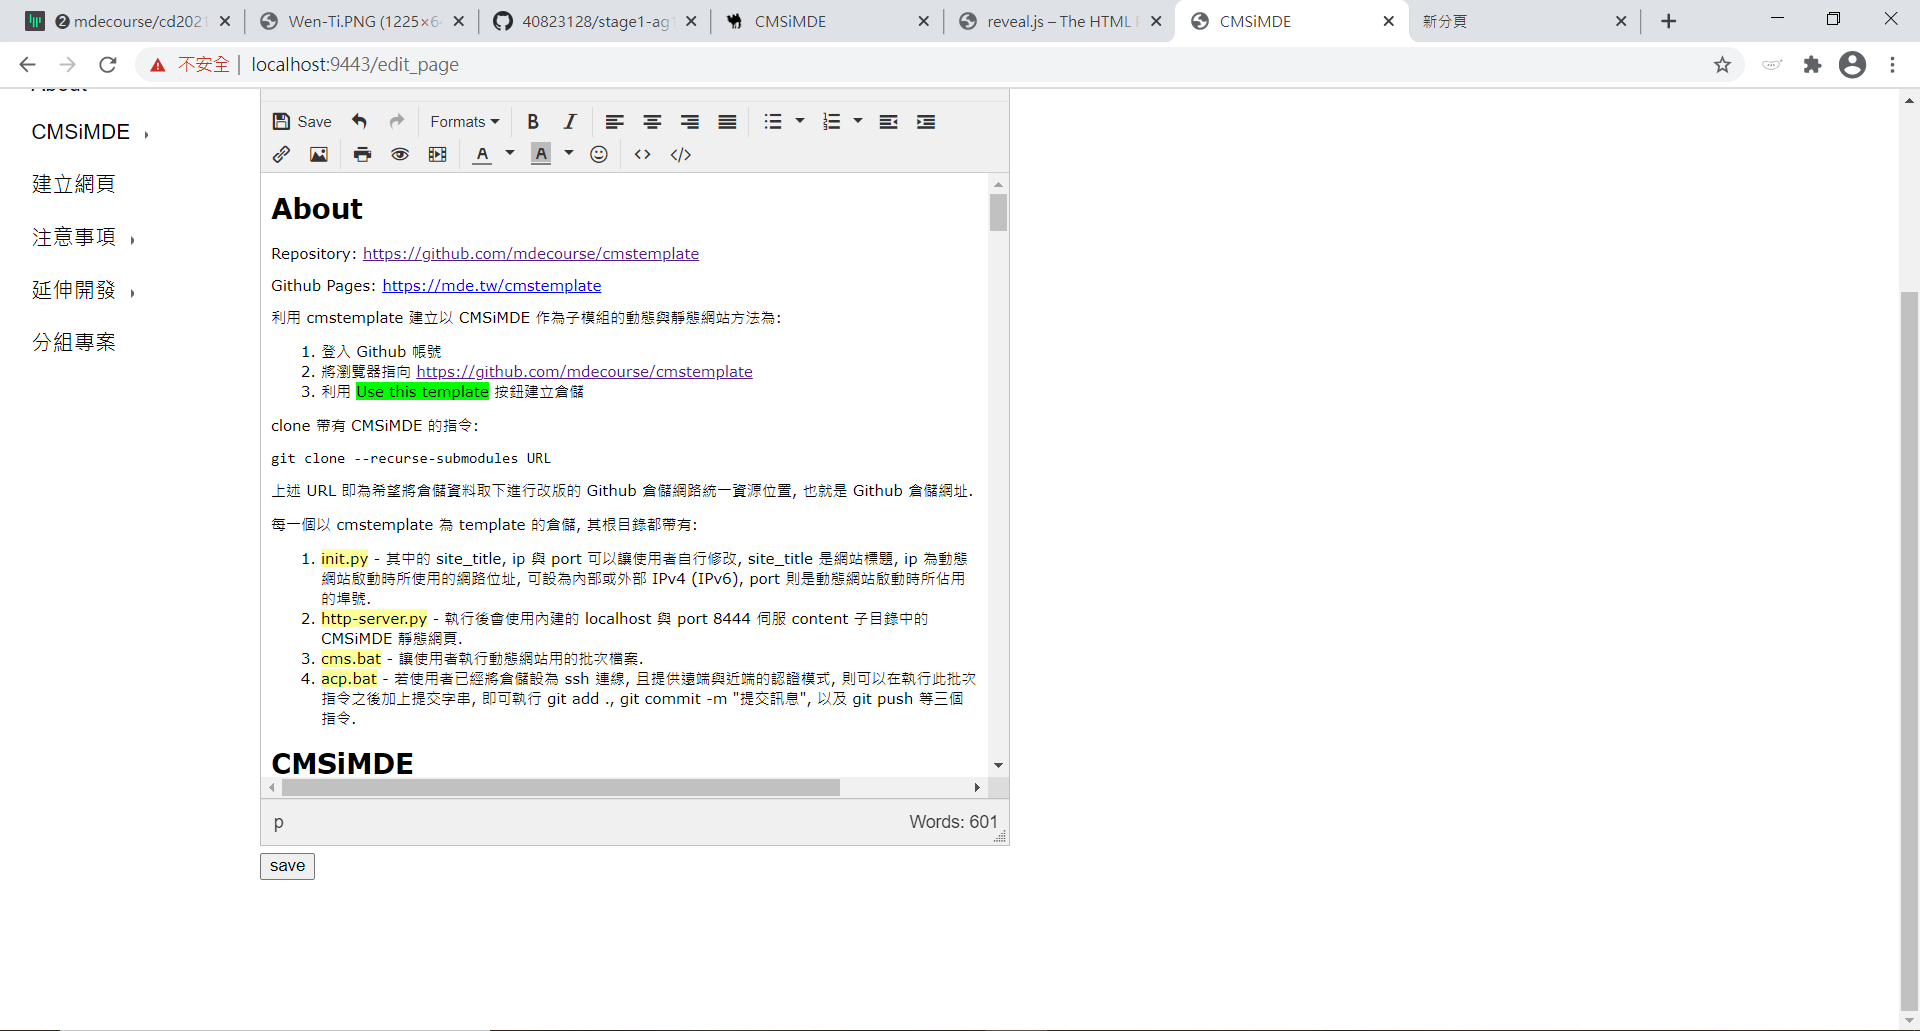Screen dimensions: 1920x1031
Task: Open the cmstemplate repository link
Action: 531,254
